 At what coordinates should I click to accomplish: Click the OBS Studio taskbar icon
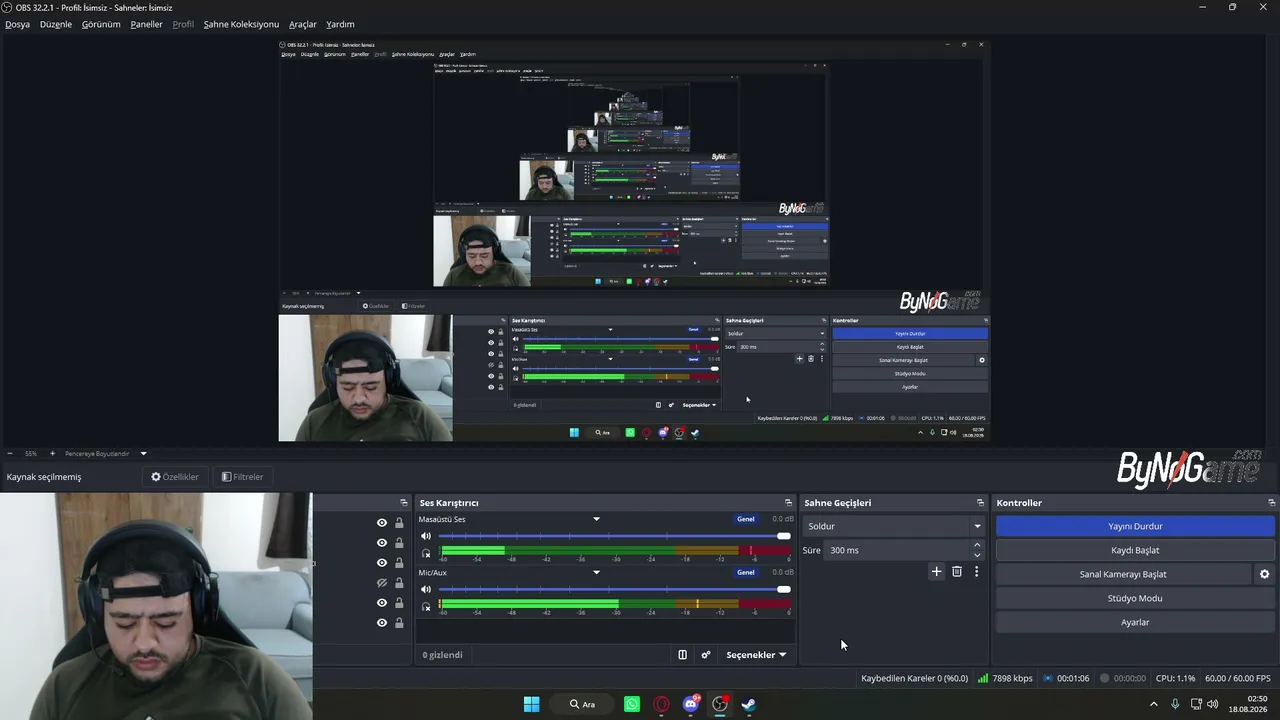click(x=720, y=704)
